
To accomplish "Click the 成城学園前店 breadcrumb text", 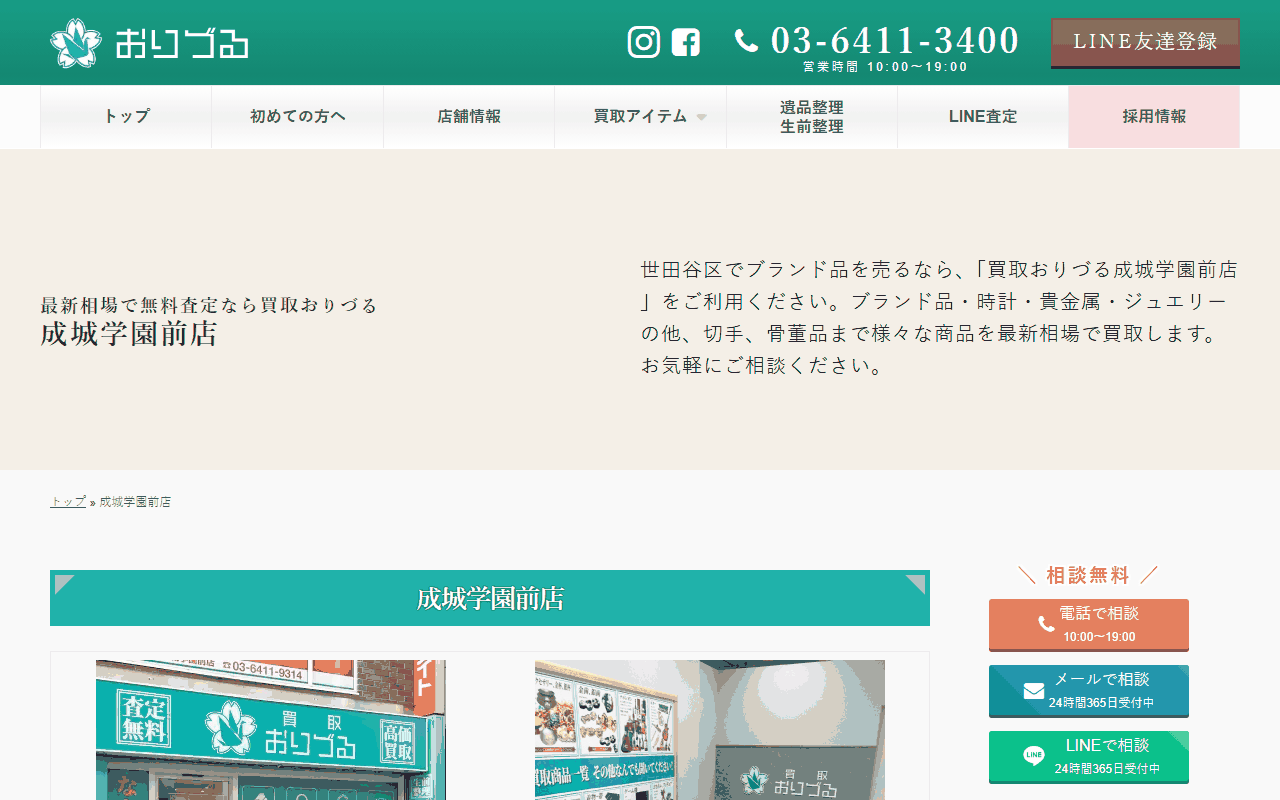I will [135, 502].
